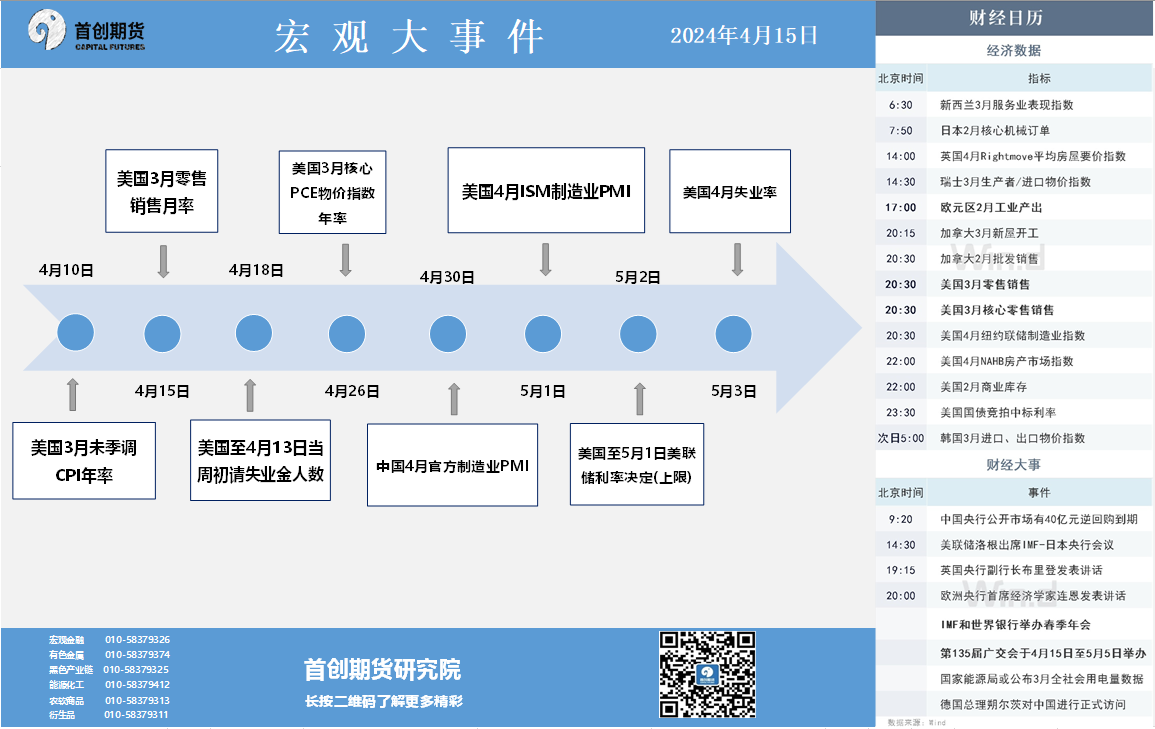Click the 5月2日 date label
1155x729 pixels.
638,278
